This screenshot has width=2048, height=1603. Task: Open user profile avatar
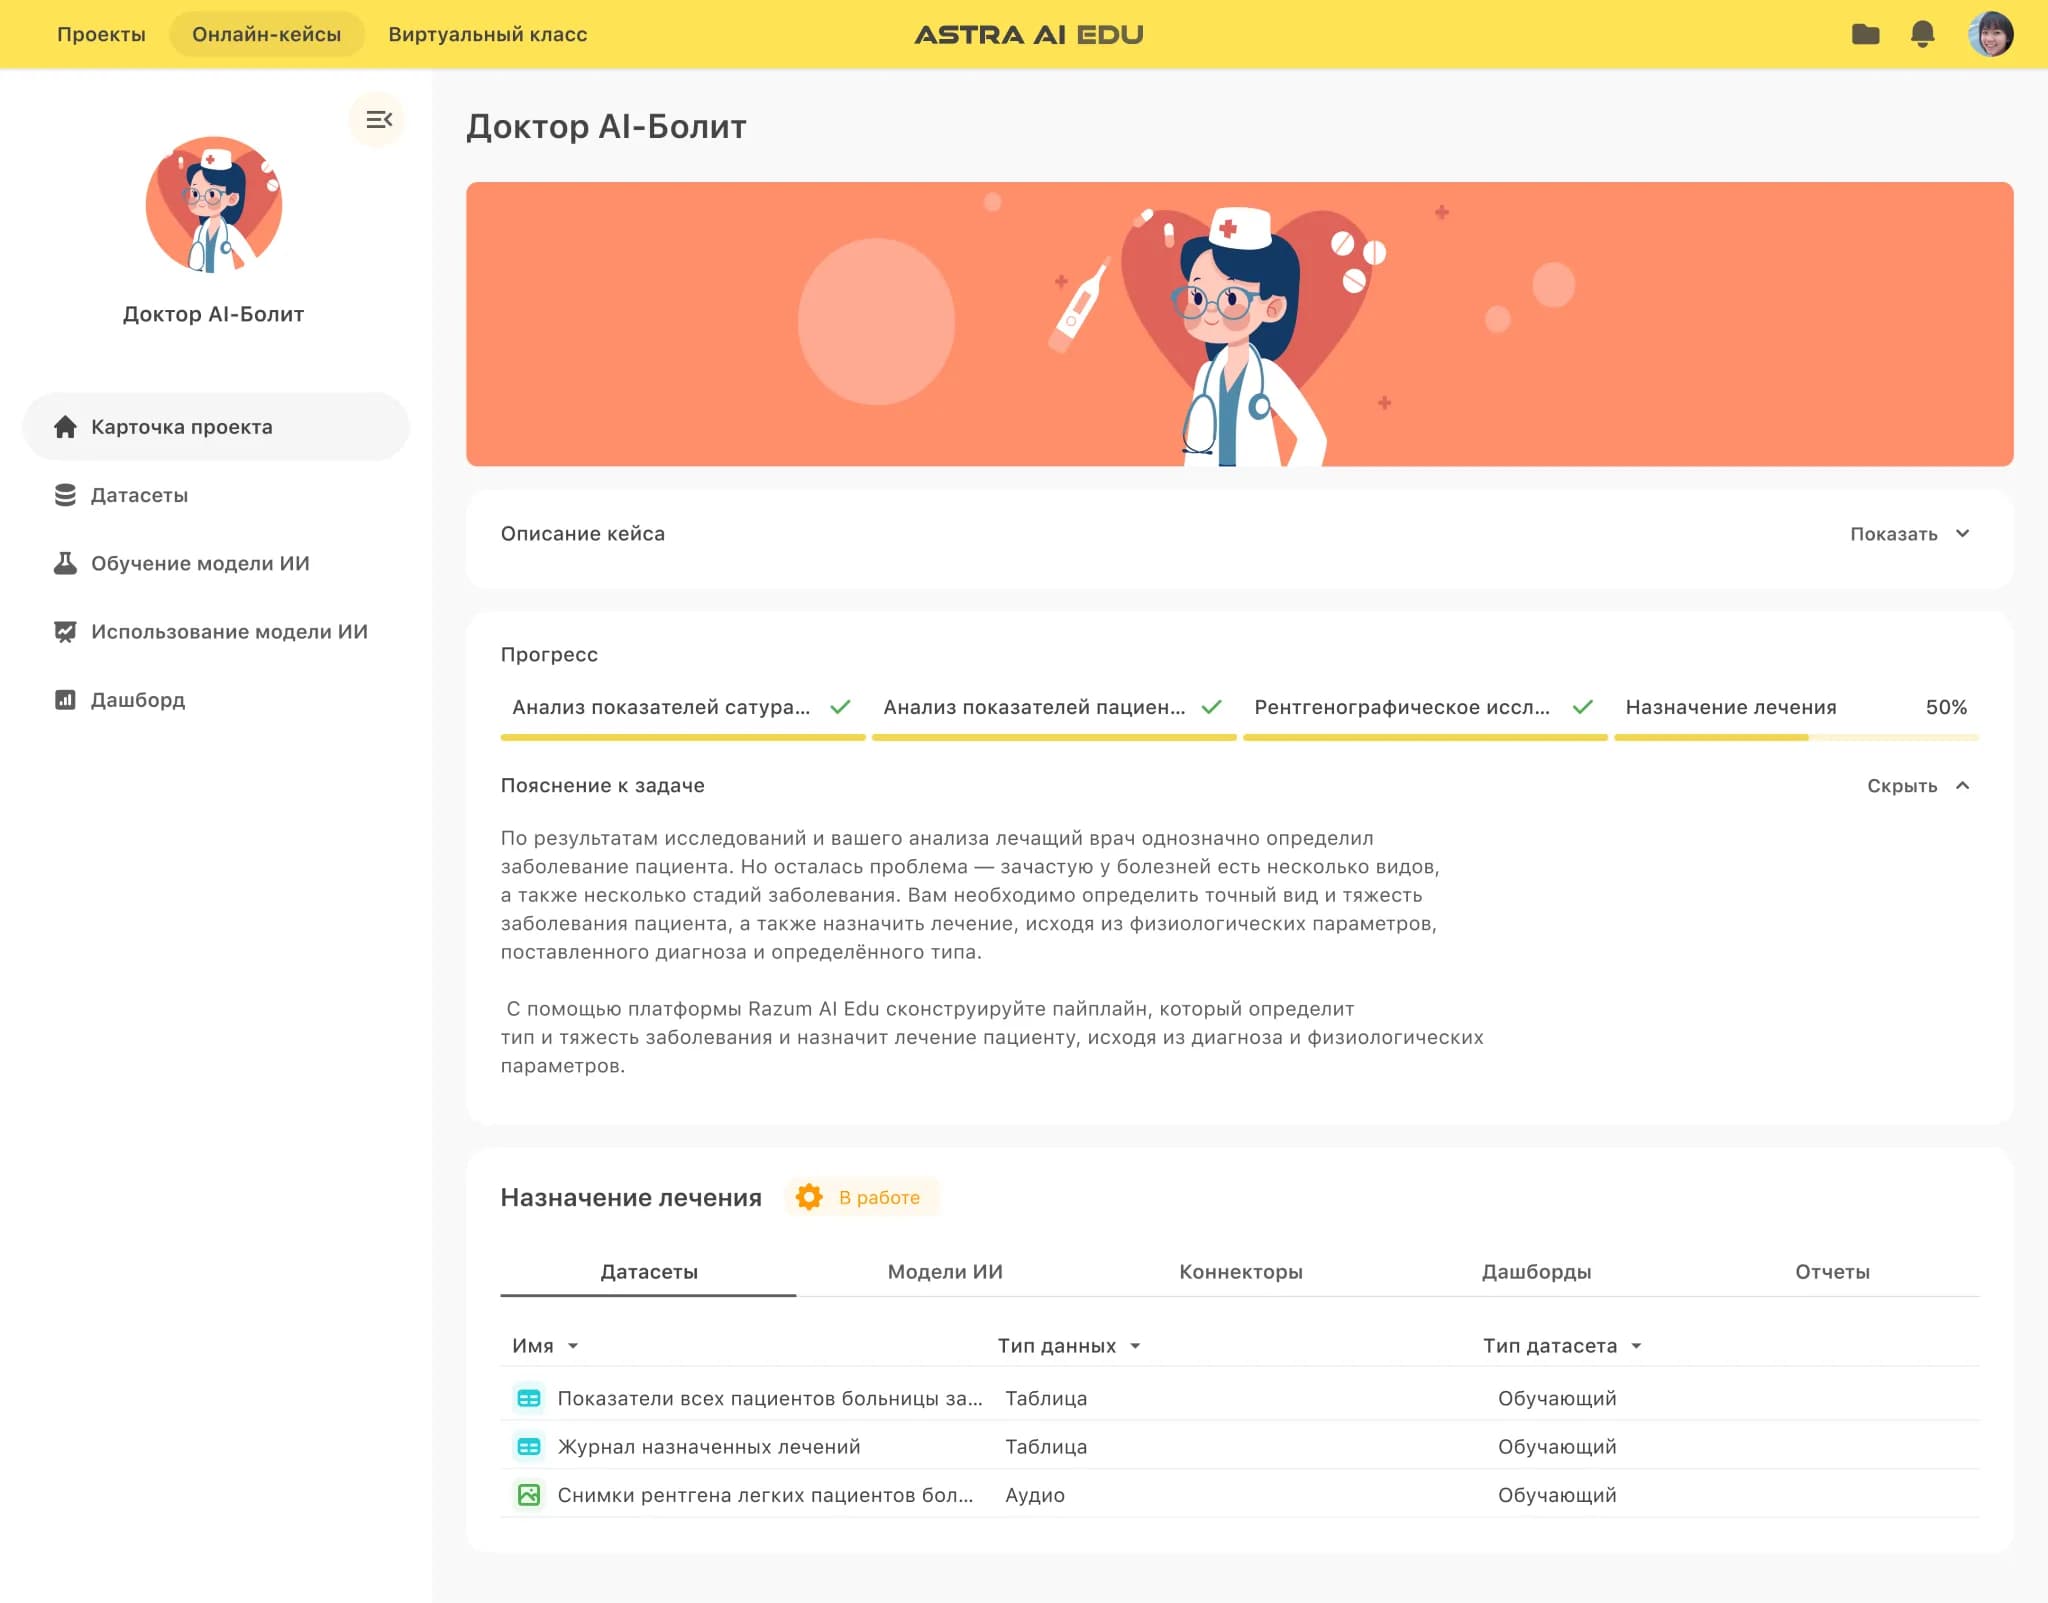pyautogui.click(x=1990, y=34)
